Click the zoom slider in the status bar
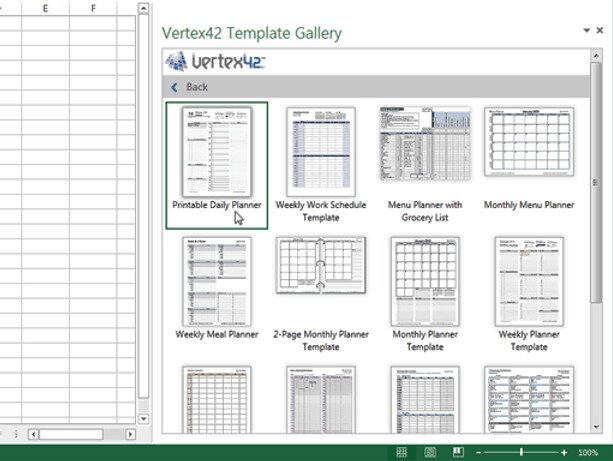 [522, 453]
